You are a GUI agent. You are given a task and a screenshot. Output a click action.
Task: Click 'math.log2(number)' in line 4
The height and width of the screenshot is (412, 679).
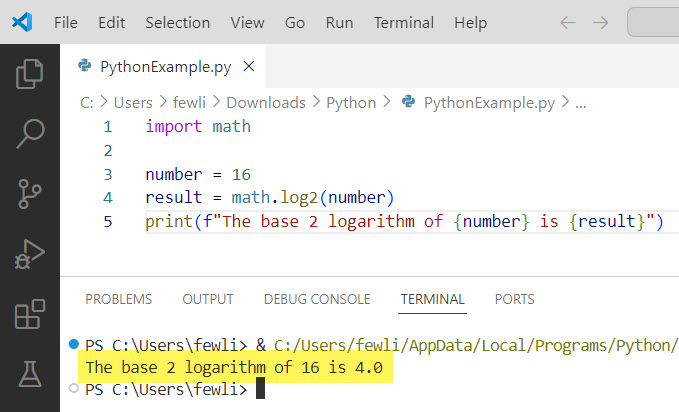pyautogui.click(x=313, y=198)
